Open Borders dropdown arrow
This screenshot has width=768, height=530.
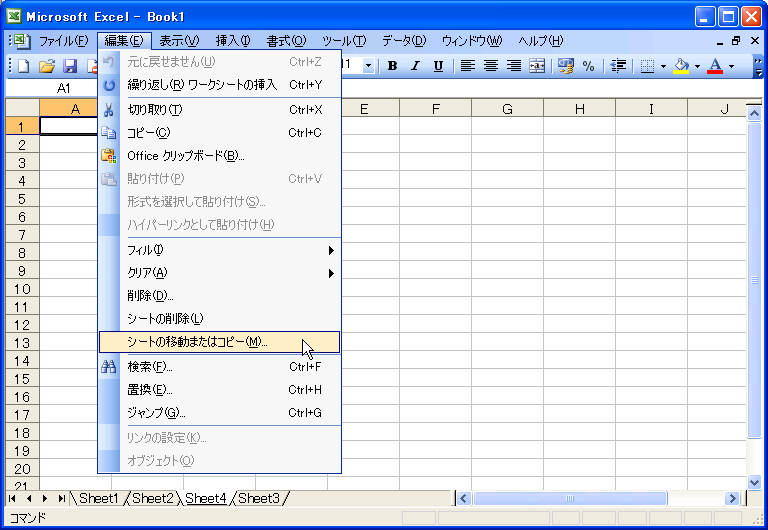pyautogui.click(x=663, y=66)
